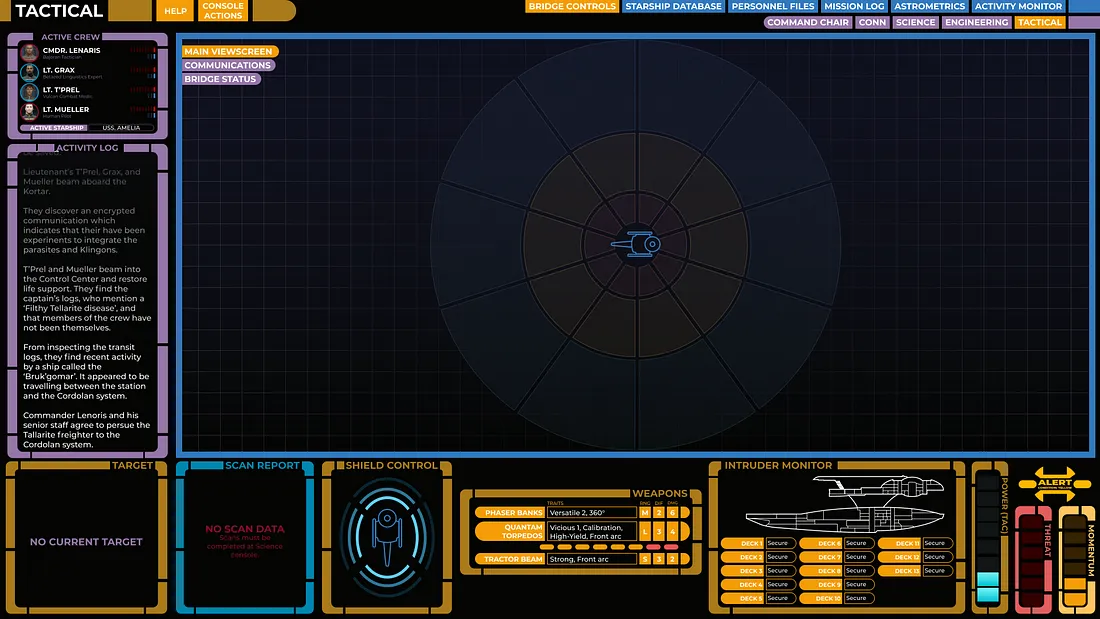The width and height of the screenshot is (1100, 619).
Task: Toggle the Deck 13 security status
Action: tap(935, 571)
